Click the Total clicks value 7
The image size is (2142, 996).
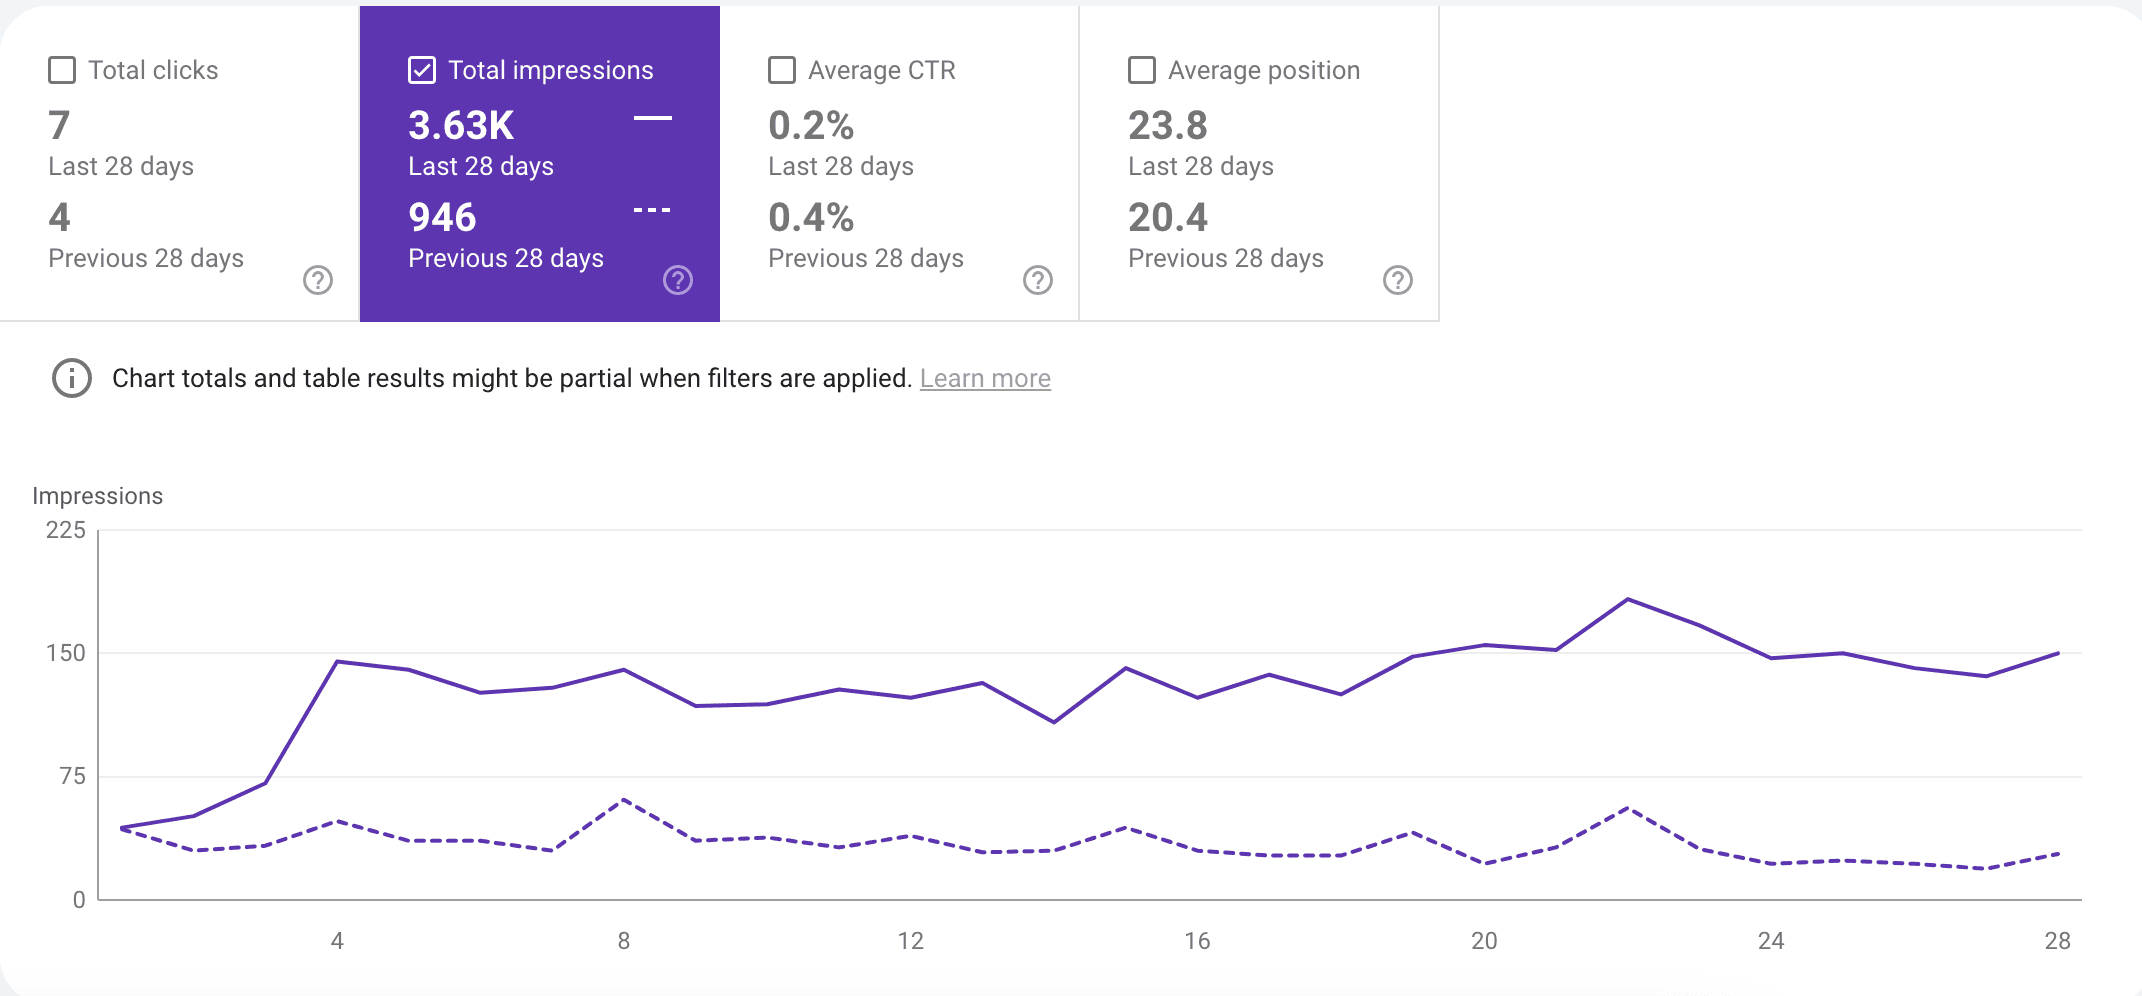pyautogui.click(x=59, y=126)
